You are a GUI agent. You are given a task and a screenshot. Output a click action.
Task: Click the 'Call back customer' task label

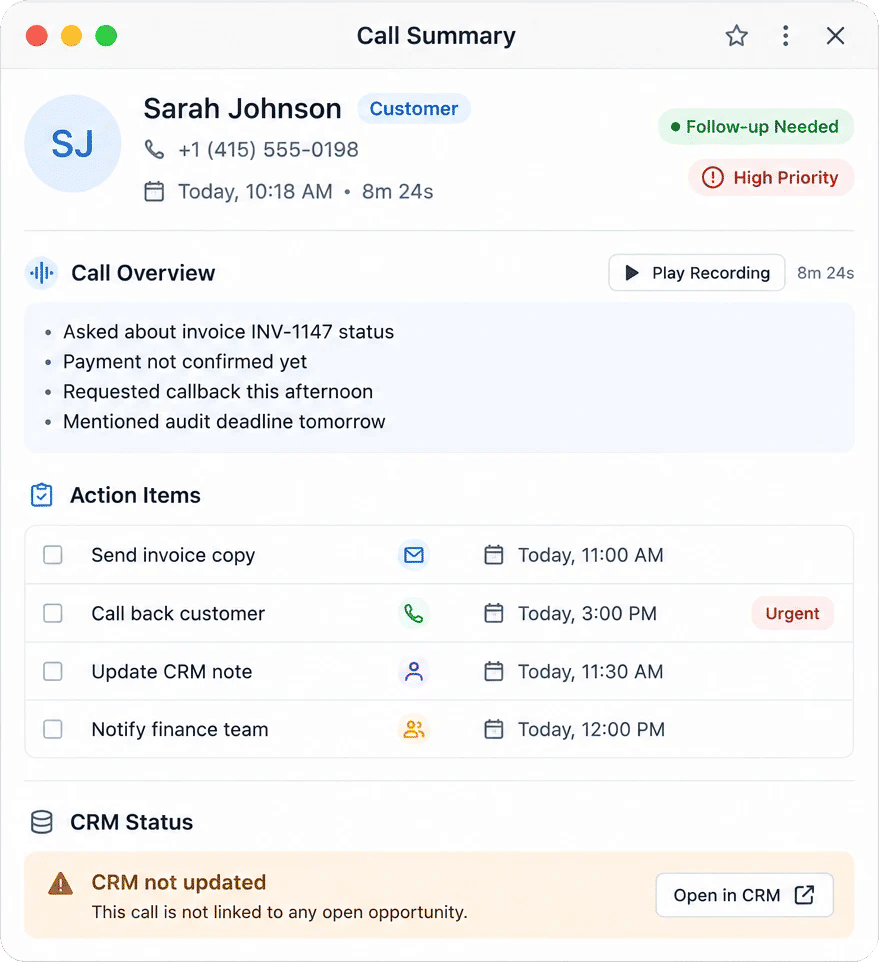[178, 613]
